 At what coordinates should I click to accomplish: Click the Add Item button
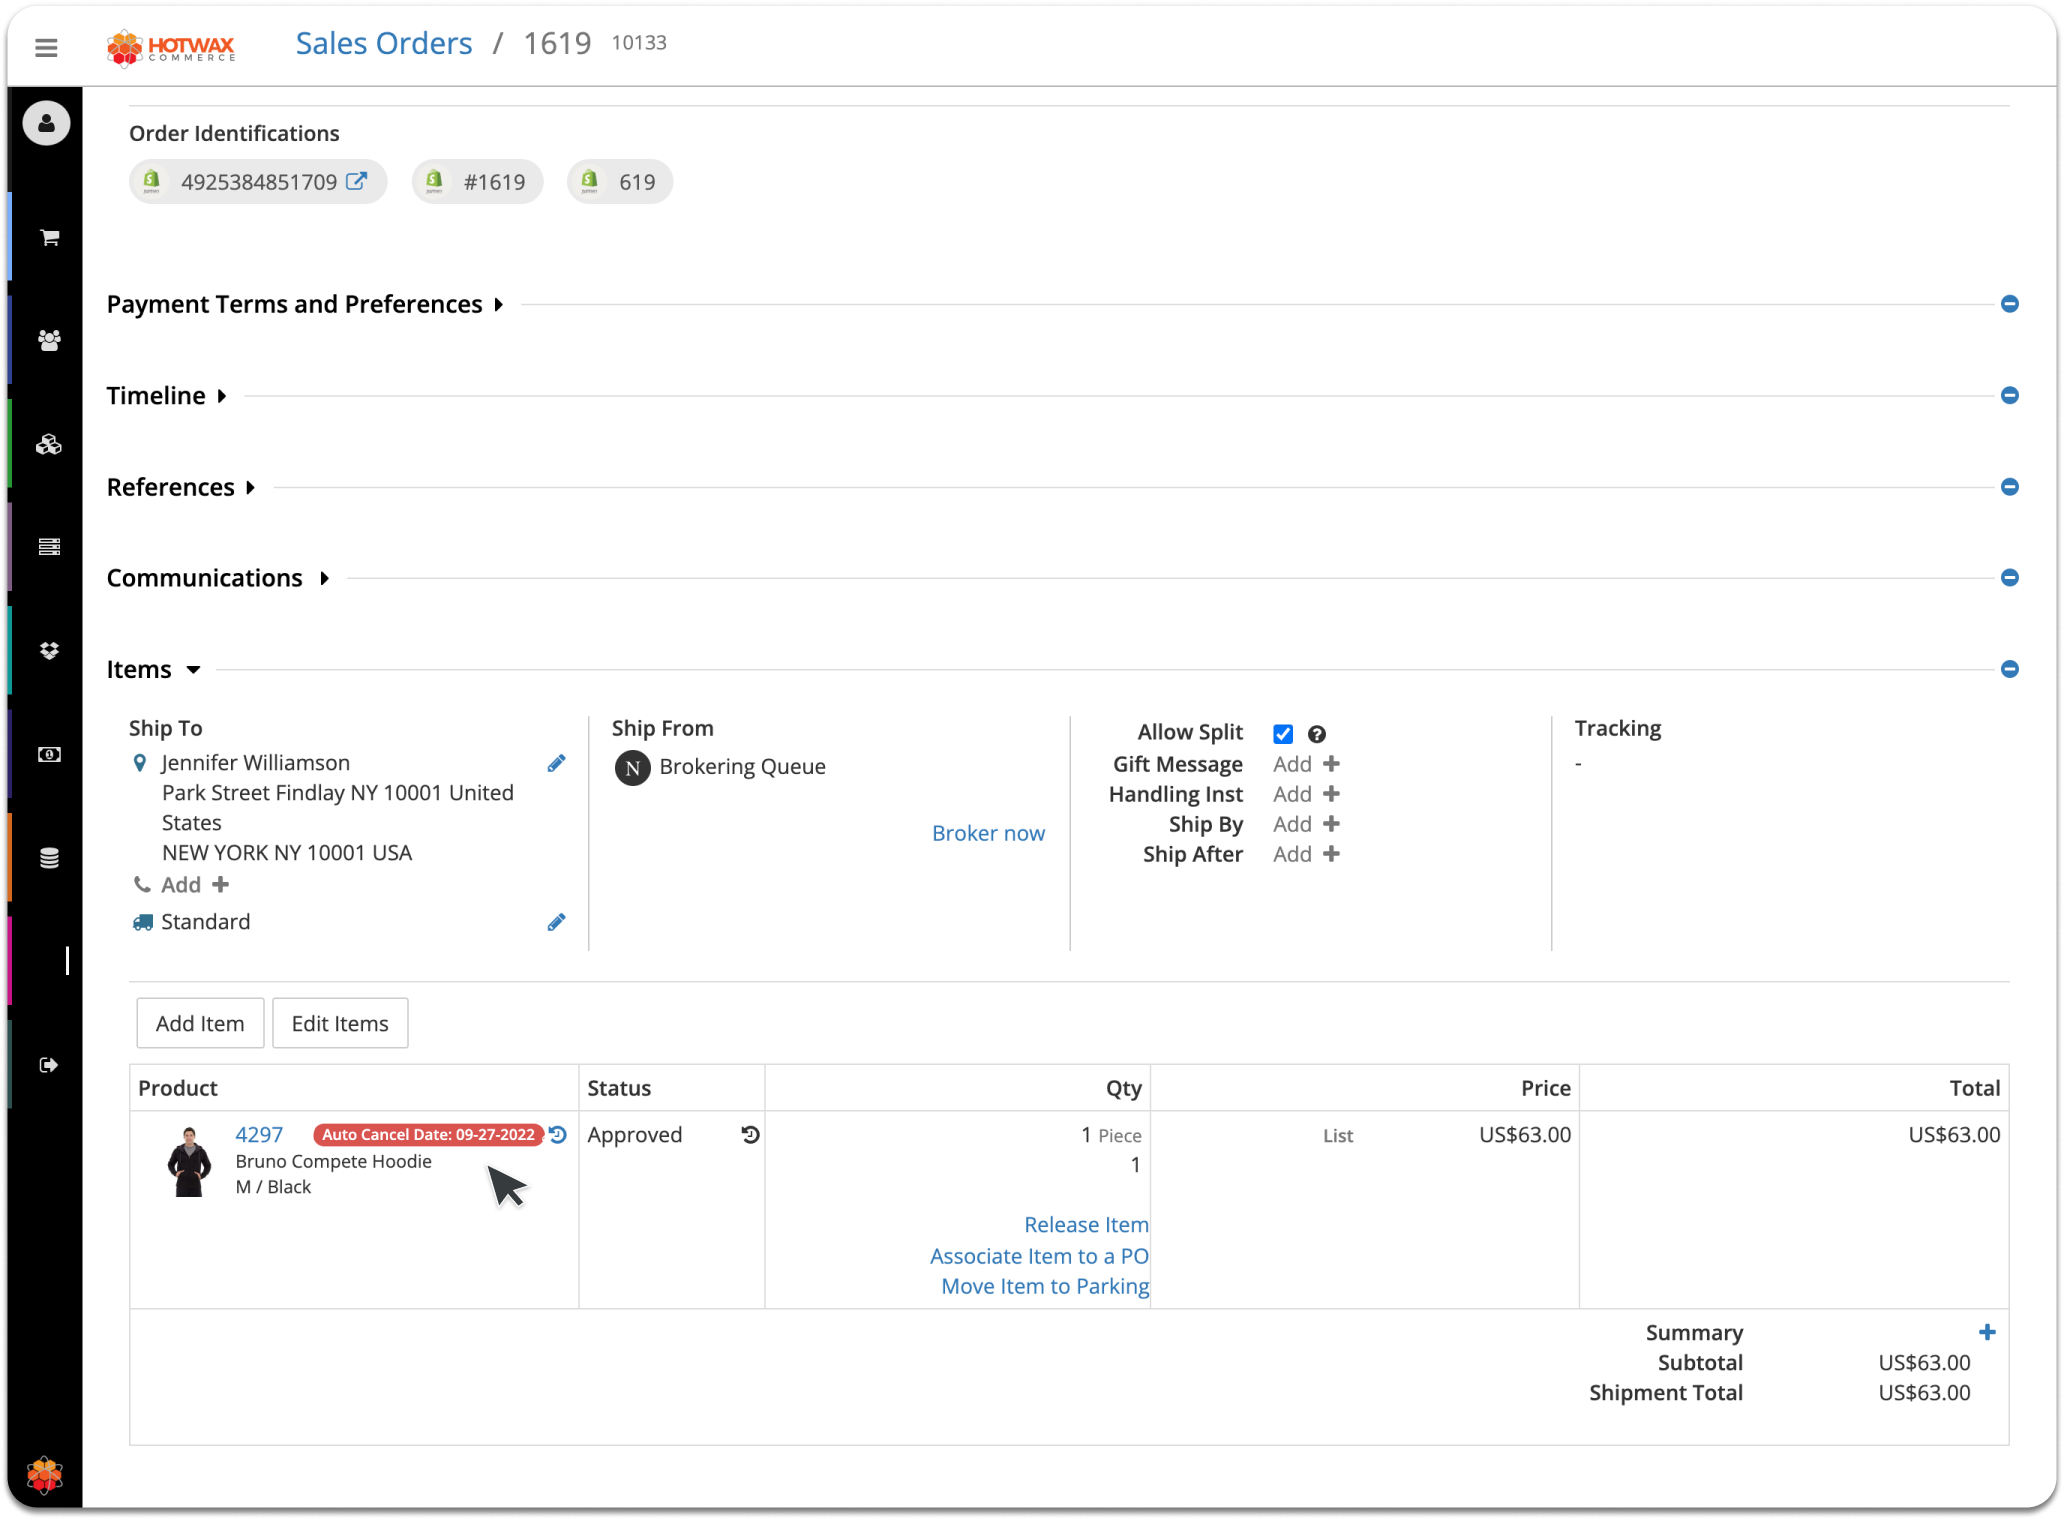pyautogui.click(x=200, y=1023)
